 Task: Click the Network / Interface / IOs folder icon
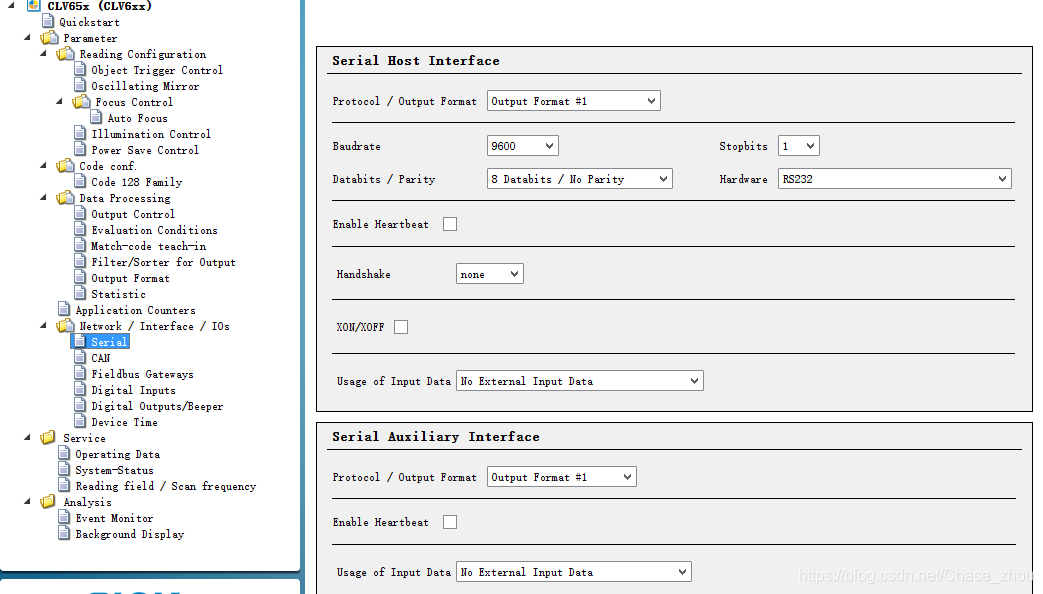coord(65,326)
